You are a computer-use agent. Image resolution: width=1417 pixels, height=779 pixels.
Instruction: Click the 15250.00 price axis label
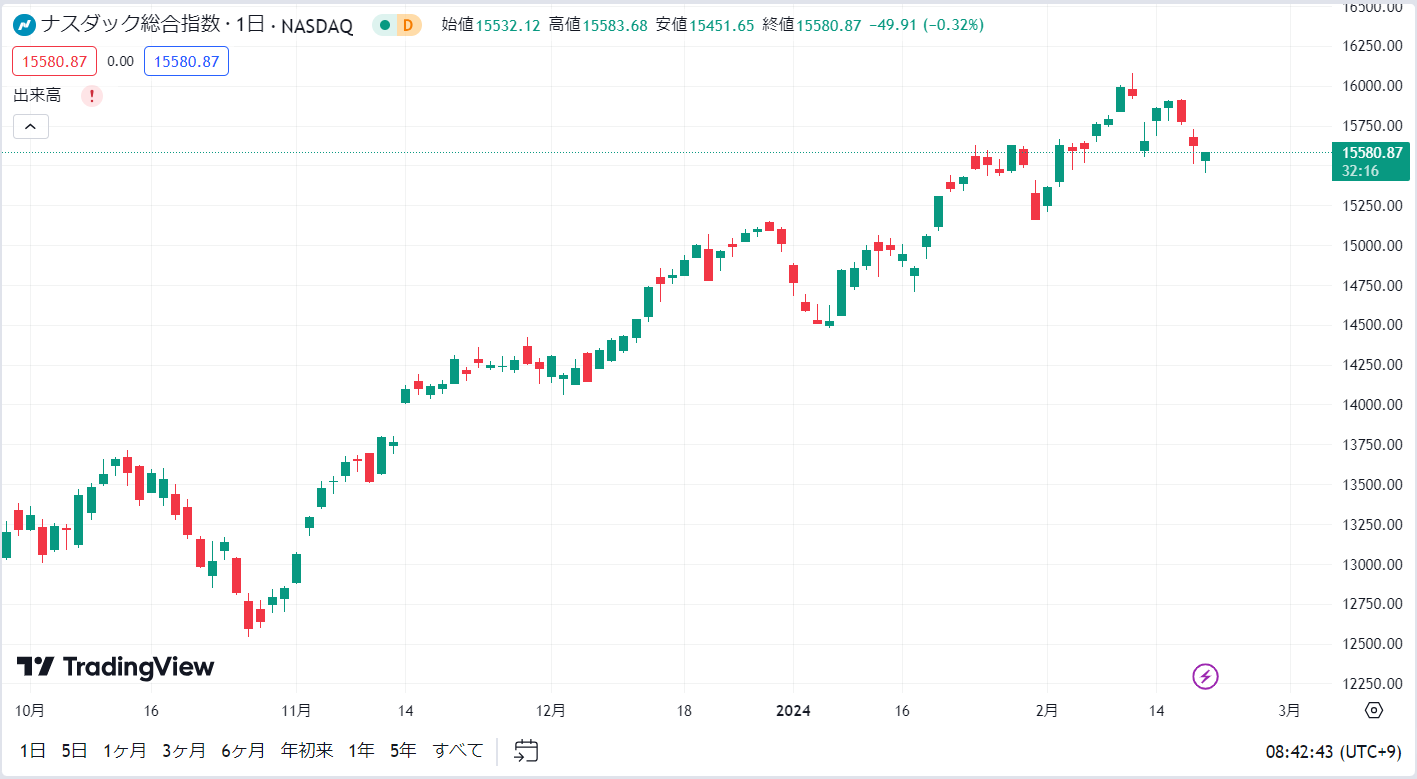click(x=1372, y=205)
